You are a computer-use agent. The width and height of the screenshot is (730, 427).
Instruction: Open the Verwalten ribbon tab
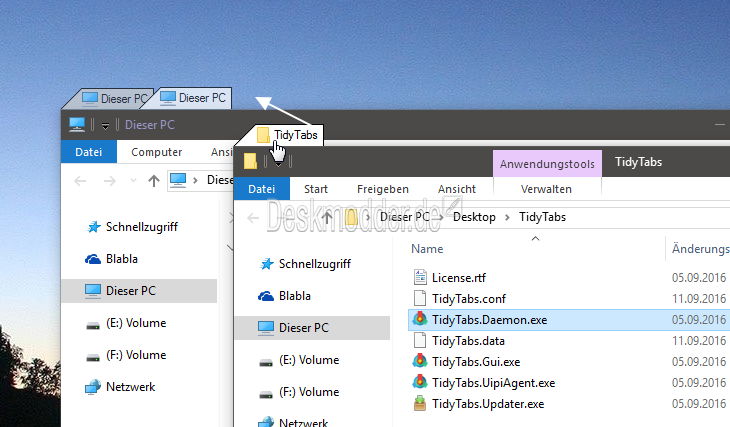(546, 189)
